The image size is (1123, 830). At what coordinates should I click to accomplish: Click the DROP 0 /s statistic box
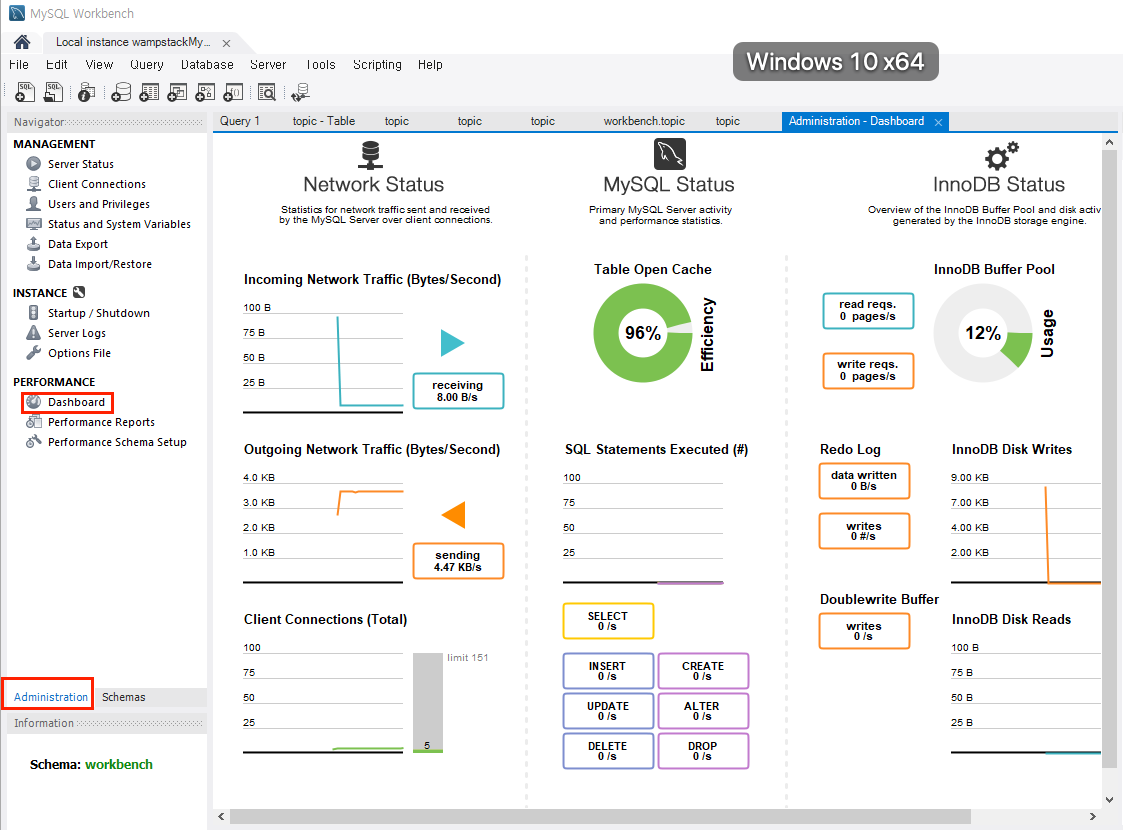(x=703, y=751)
